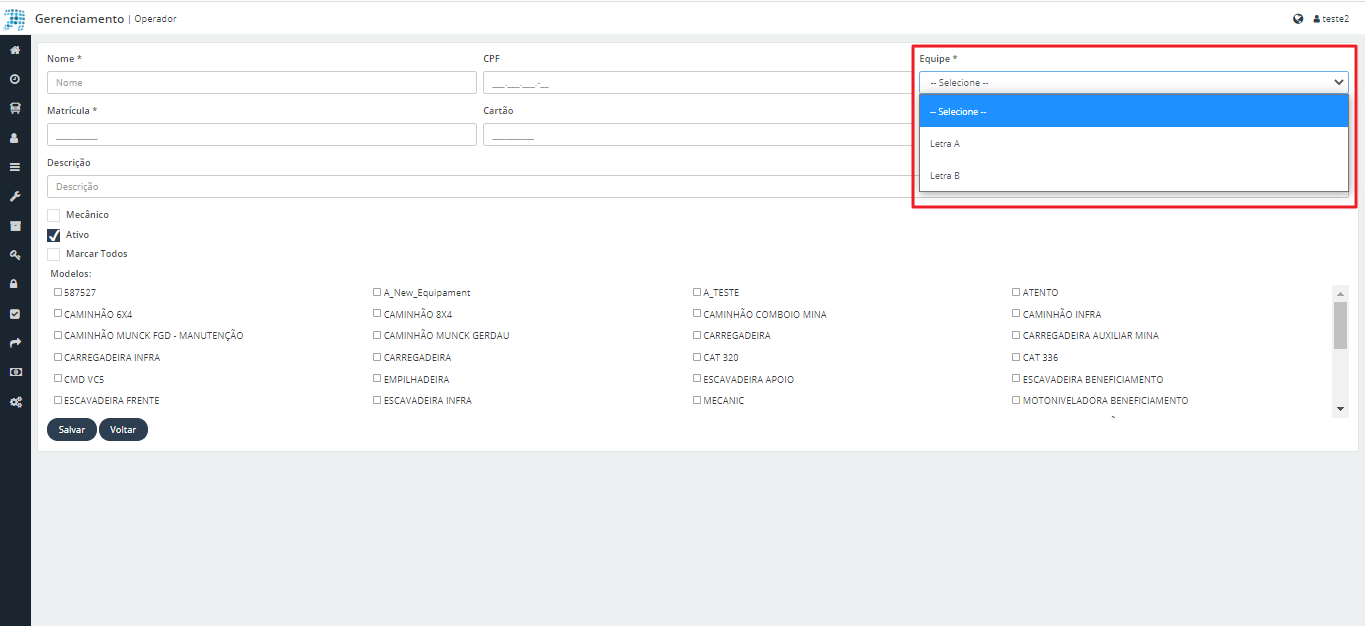Open the money bill icon in sidebar
The width and height of the screenshot is (1365, 626).
(x=15, y=372)
